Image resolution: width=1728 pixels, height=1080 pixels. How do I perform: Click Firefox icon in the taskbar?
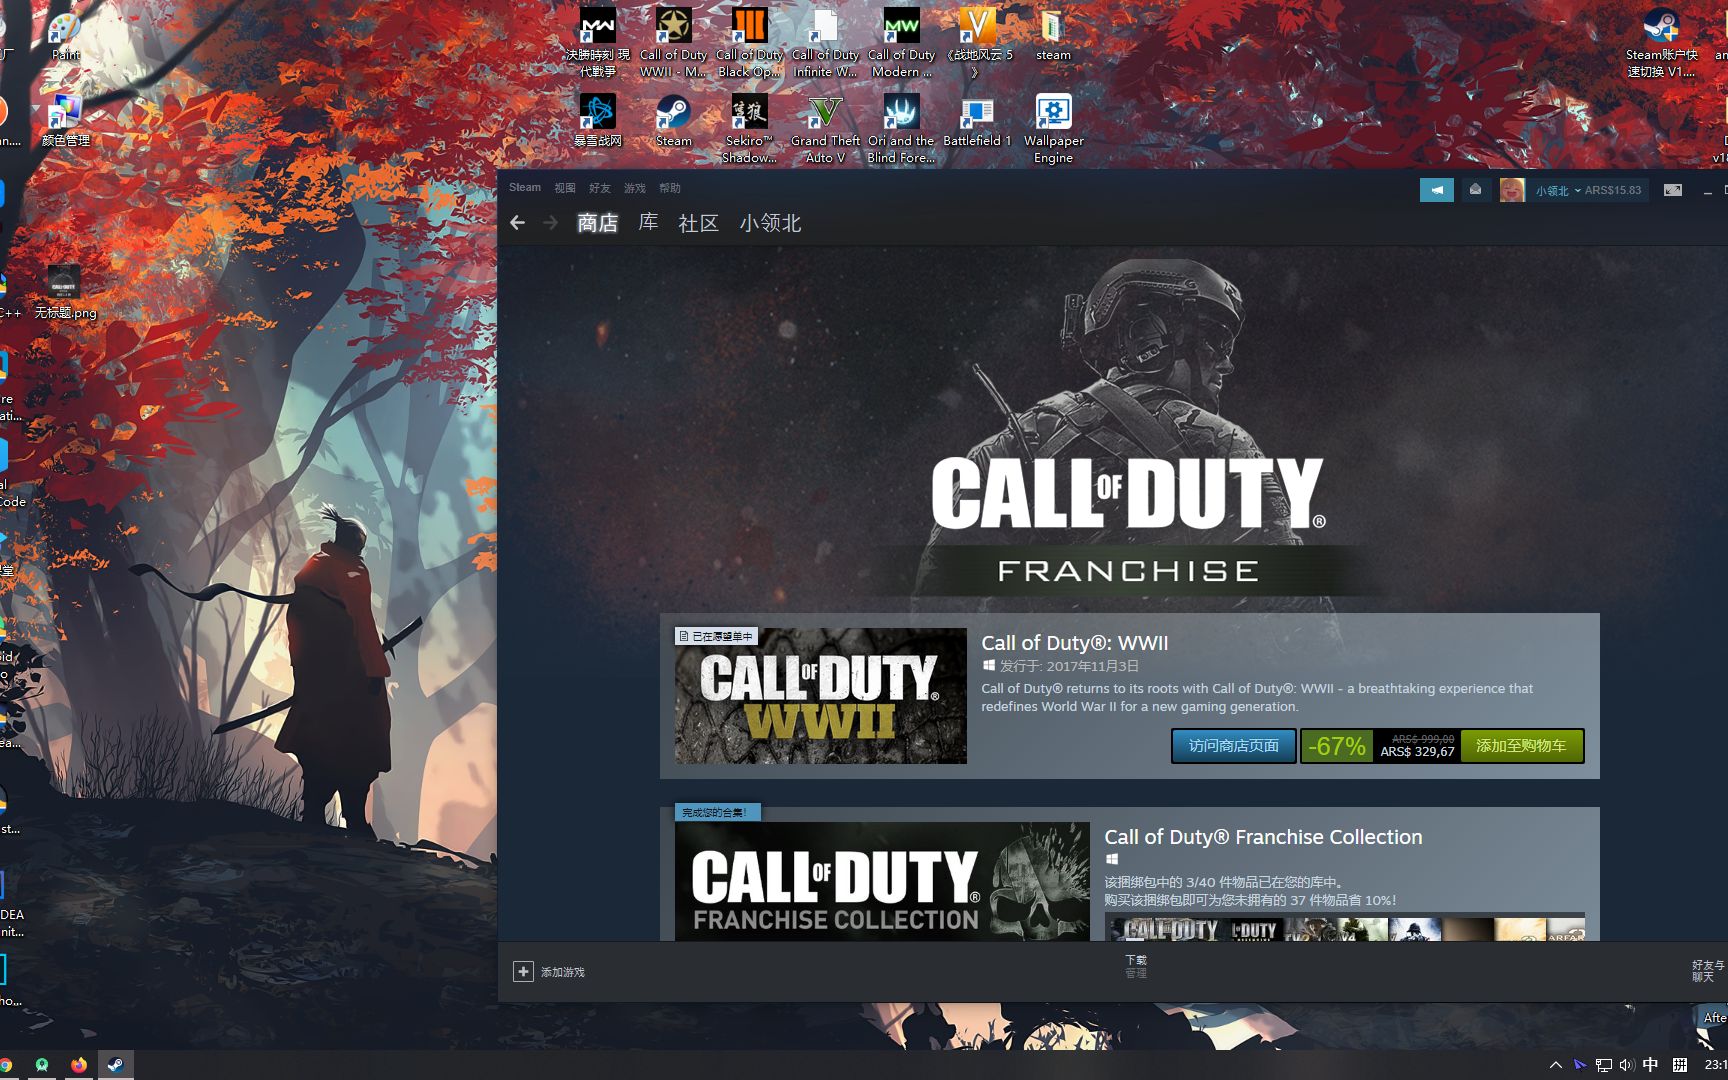pos(79,1065)
